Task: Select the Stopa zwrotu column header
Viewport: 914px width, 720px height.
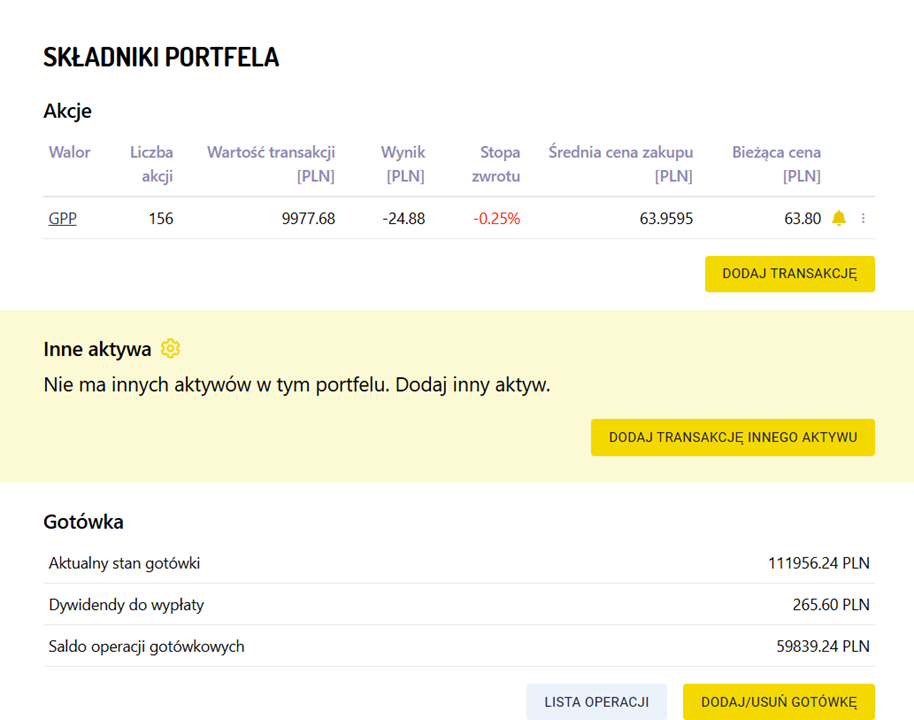Action: (x=498, y=164)
